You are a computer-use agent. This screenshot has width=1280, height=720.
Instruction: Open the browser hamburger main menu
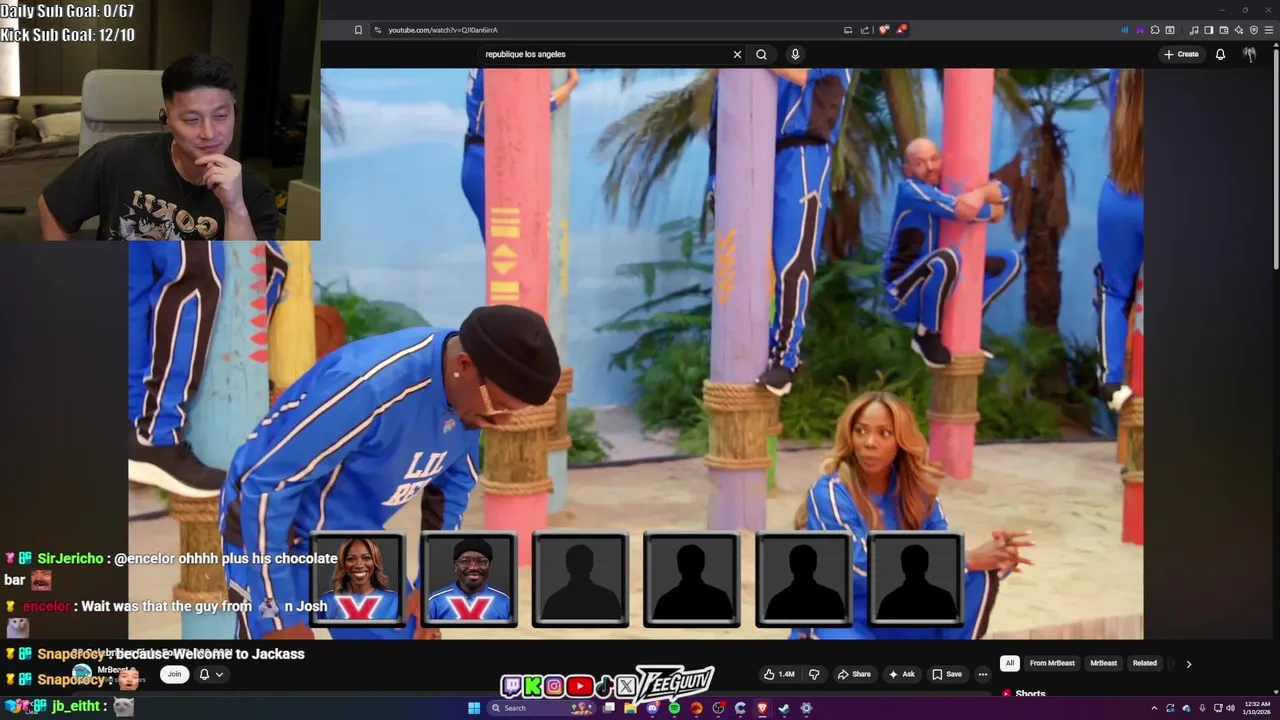pos(1269,30)
